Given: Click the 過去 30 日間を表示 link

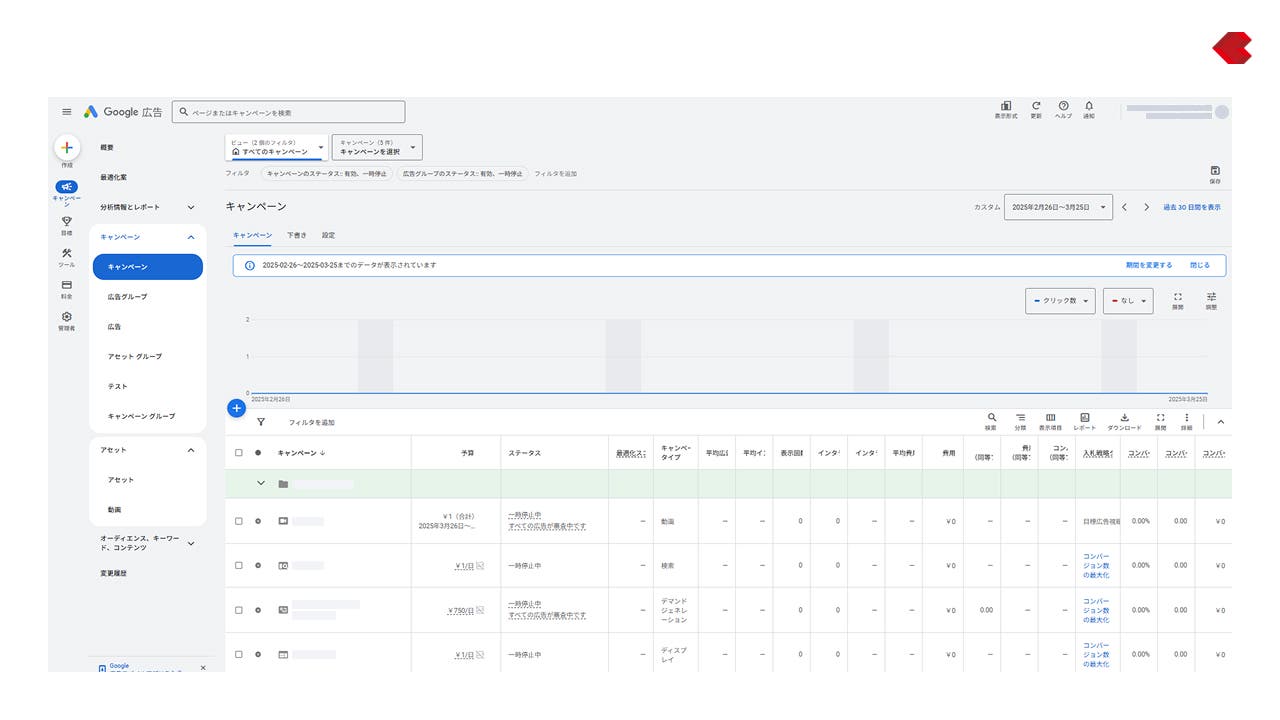Looking at the screenshot, I should tap(1192, 207).
